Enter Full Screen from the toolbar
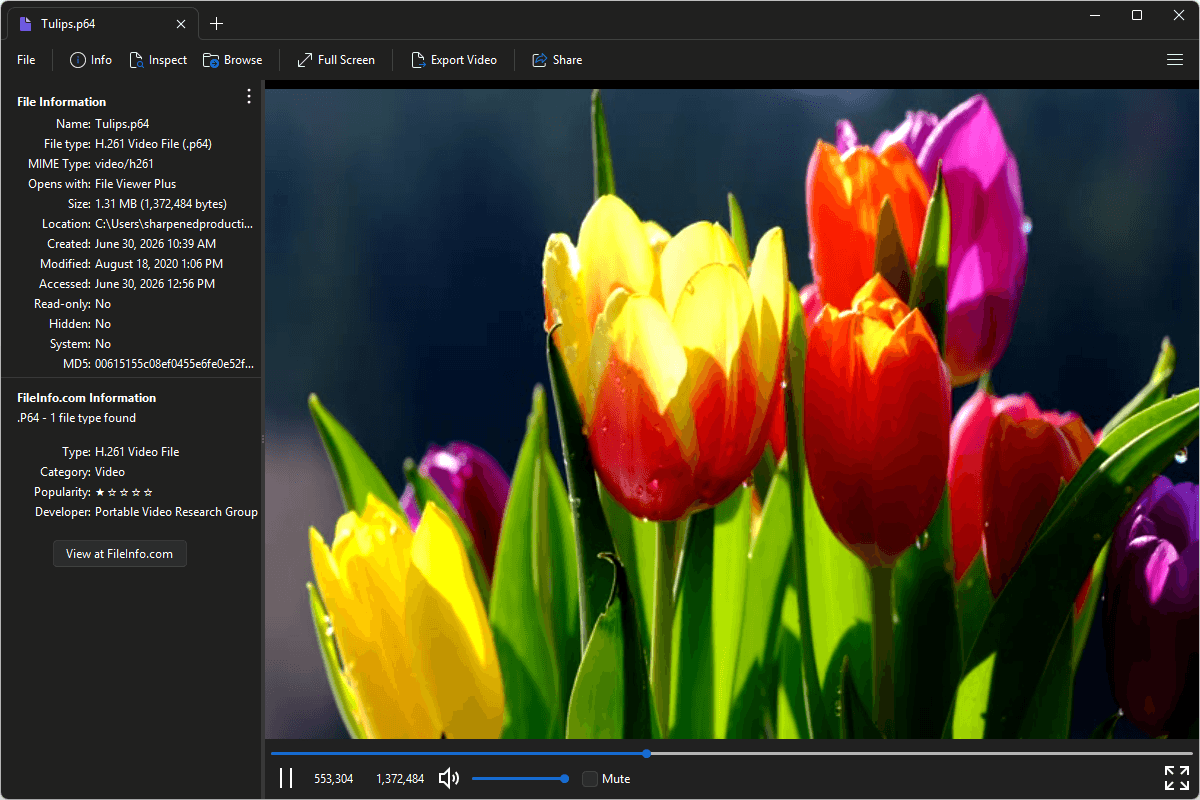Image resolution: width=1200 pixels, height=800 pixels. [336, 60]
